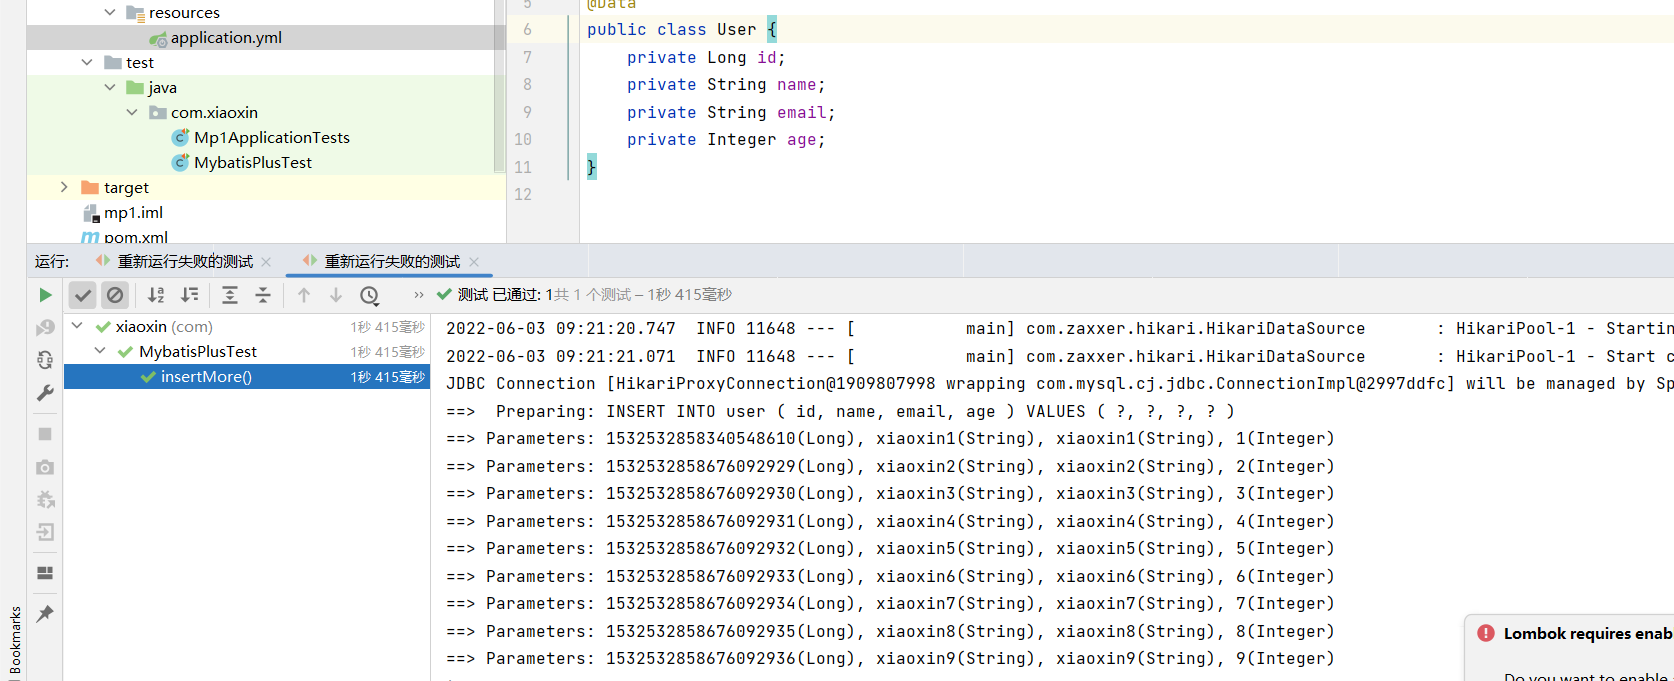Screen dimensions: 1674x681
Task: Click the project tree vertical scrollbar
Action: pos(500,85)
